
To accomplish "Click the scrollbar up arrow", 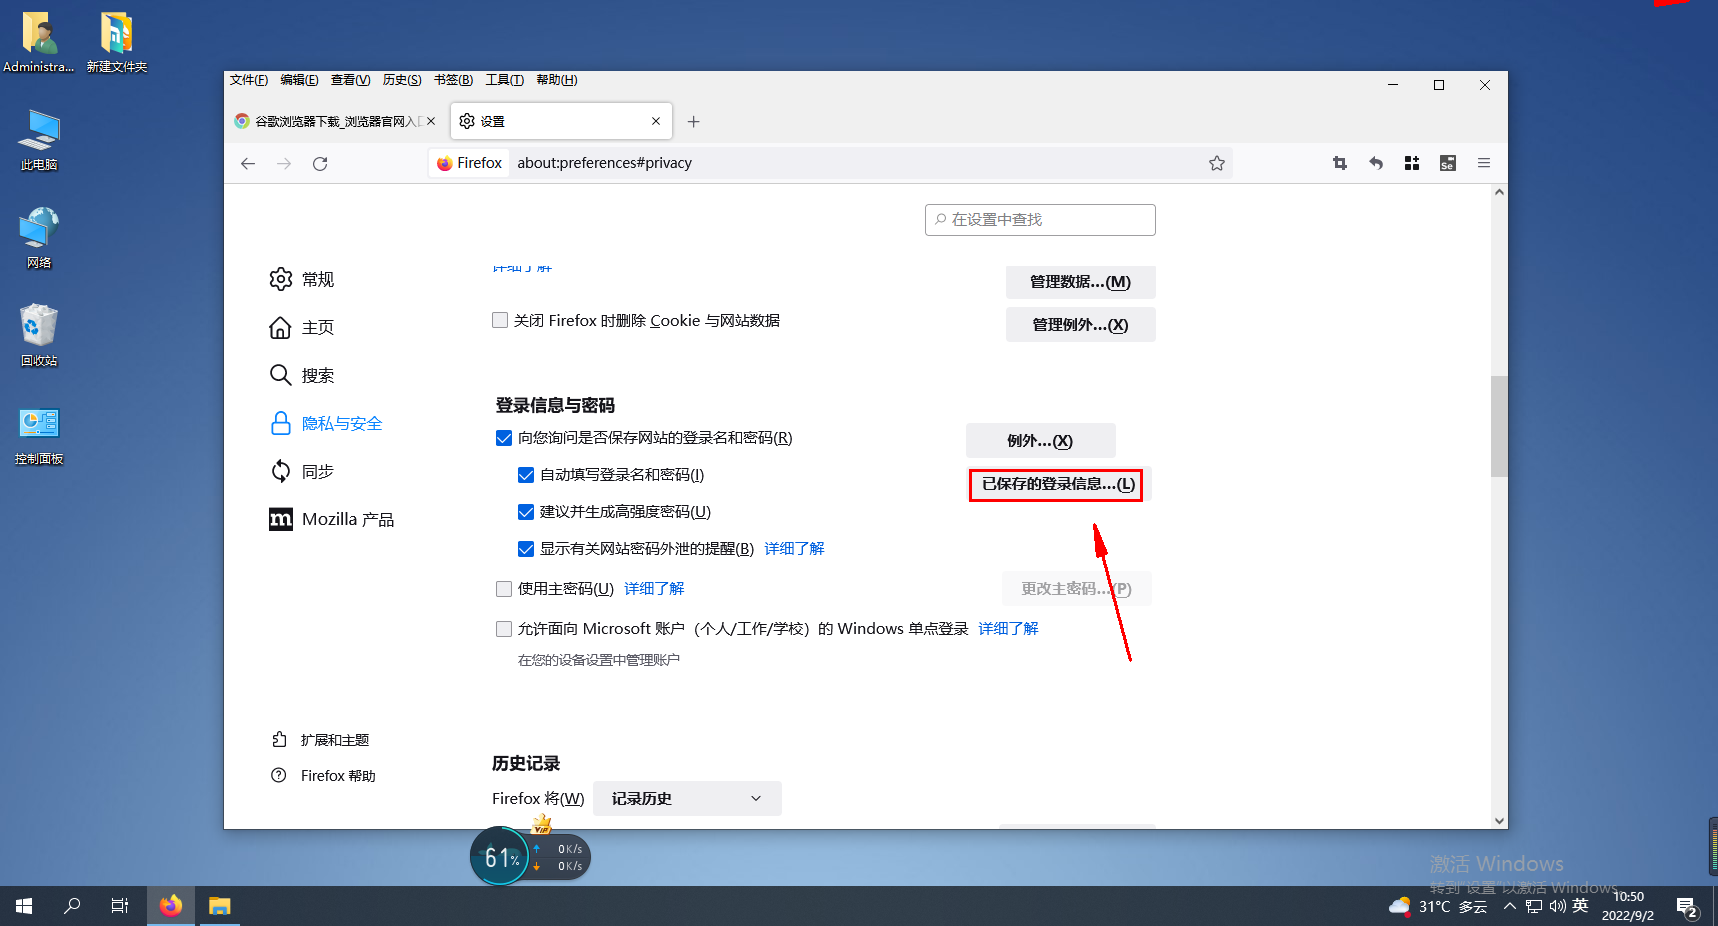I will (x=1498, y=192).
